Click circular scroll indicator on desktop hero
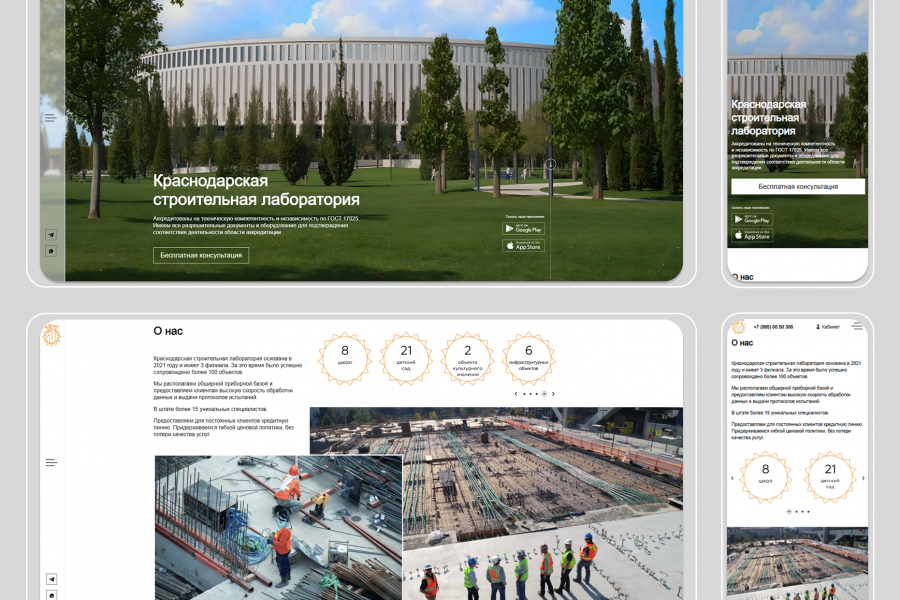The width and height of the screenshot is (900, 600). pos(550,165)
